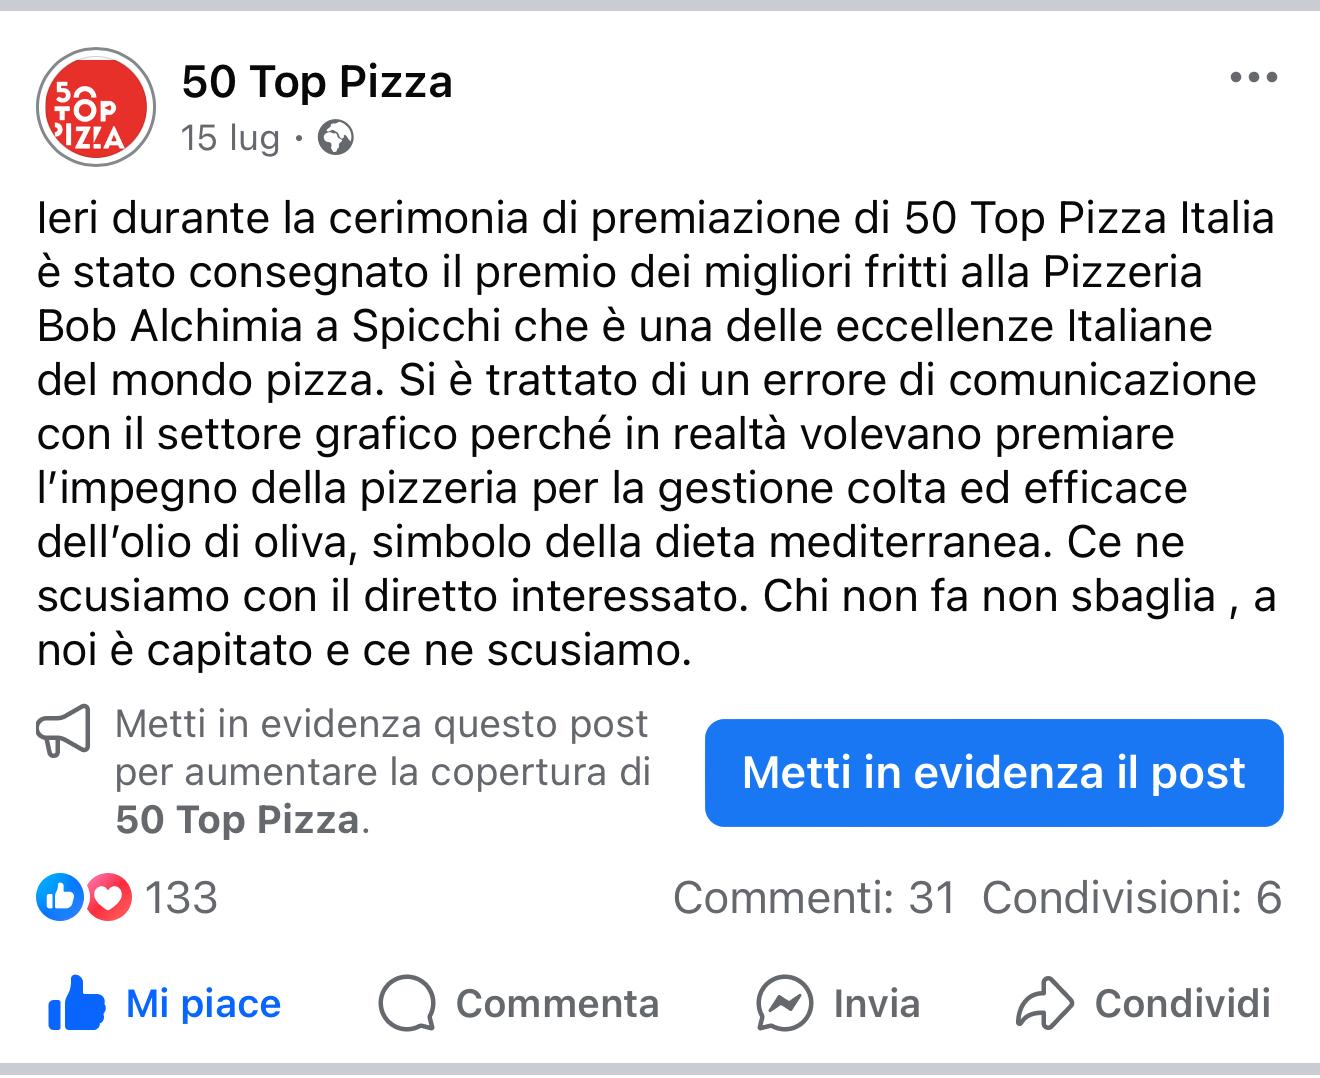
Task: Click the red heart reaction icon
Action: coord(108,898)
